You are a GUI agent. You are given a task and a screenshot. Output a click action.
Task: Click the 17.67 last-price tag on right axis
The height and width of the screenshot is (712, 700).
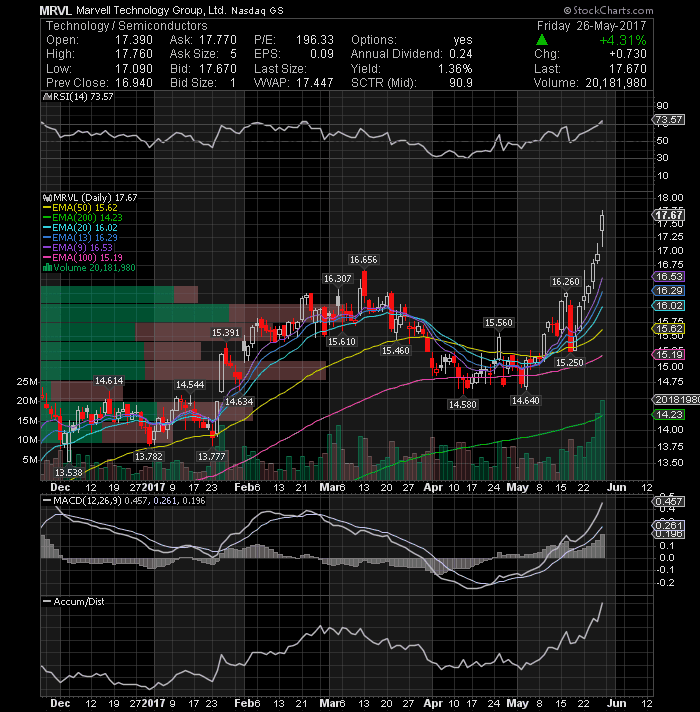tap(668, 215)
